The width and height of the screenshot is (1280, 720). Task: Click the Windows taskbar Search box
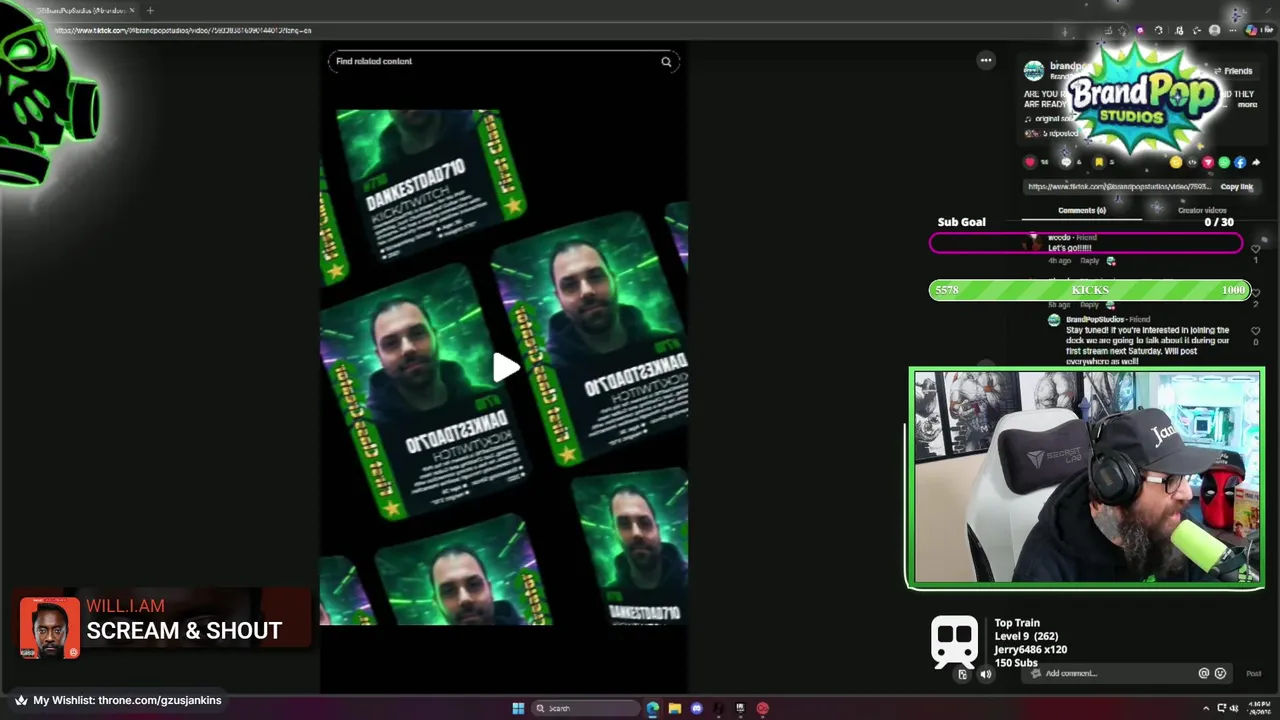(586, 708)
